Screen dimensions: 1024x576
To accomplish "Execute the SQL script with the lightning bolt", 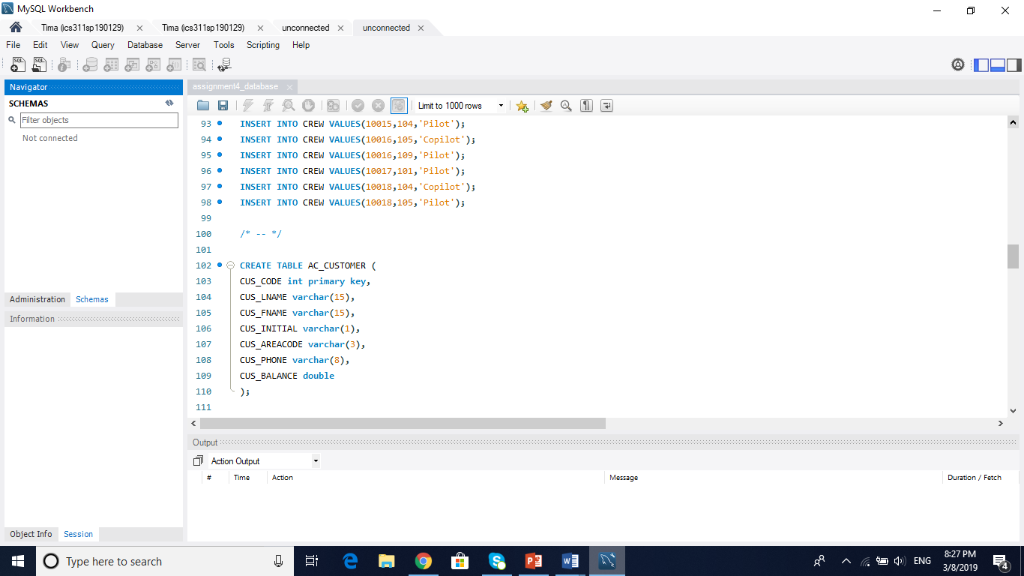I will (248, 105).
